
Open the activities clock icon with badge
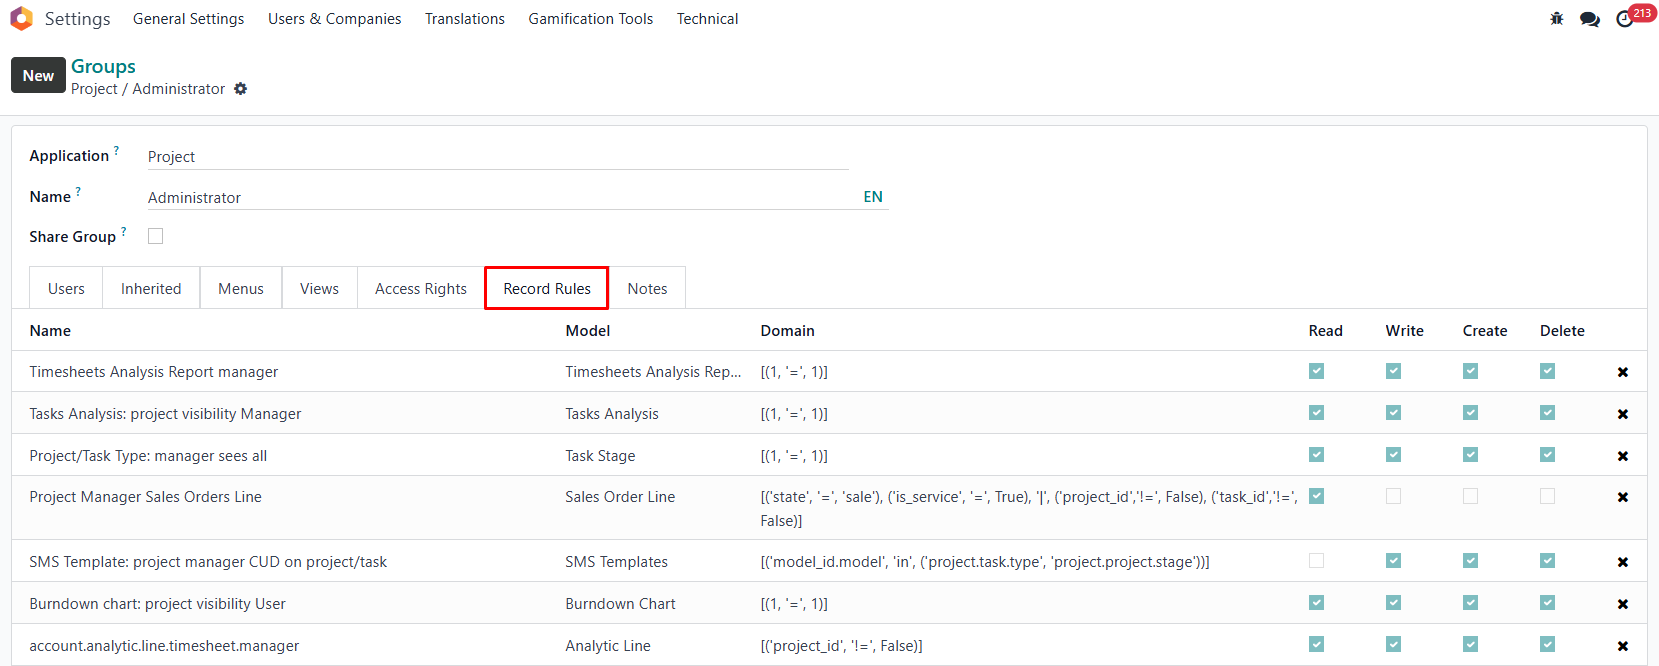1625,19
